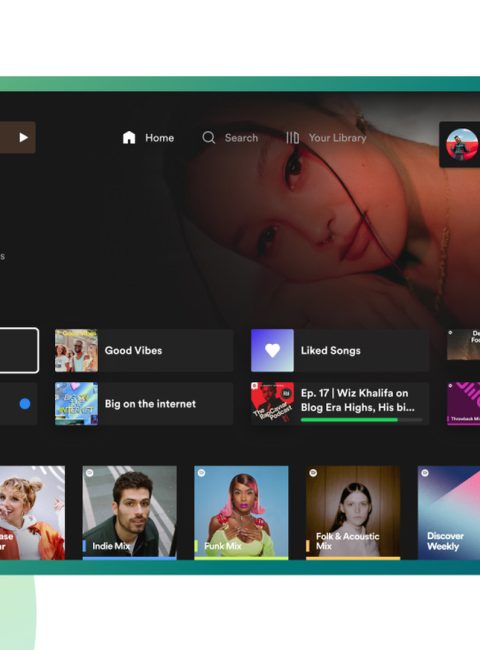The image size is (480, 650).
Task: Open the Big on the internet playlist
Action: [x=144, y=404]
